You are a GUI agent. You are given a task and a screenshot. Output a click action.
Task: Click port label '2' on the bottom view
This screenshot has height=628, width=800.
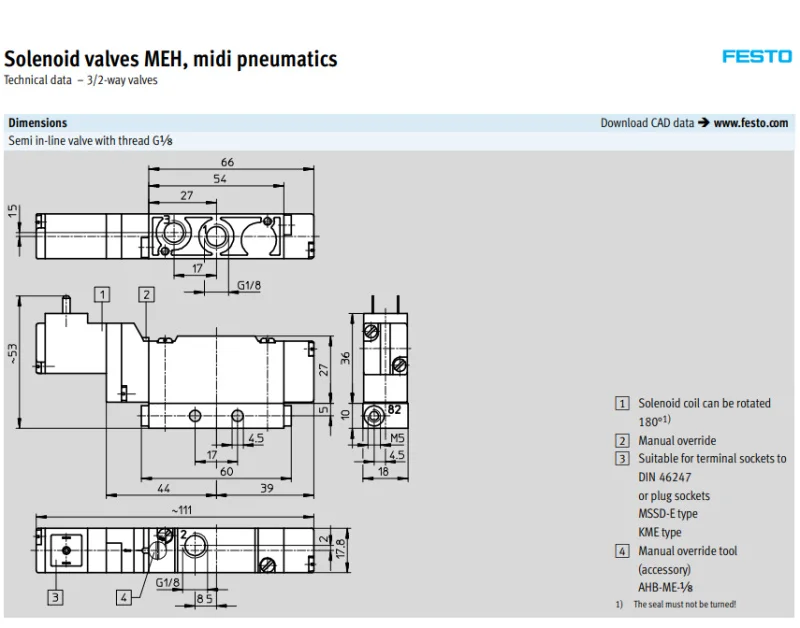pos(184,535)
